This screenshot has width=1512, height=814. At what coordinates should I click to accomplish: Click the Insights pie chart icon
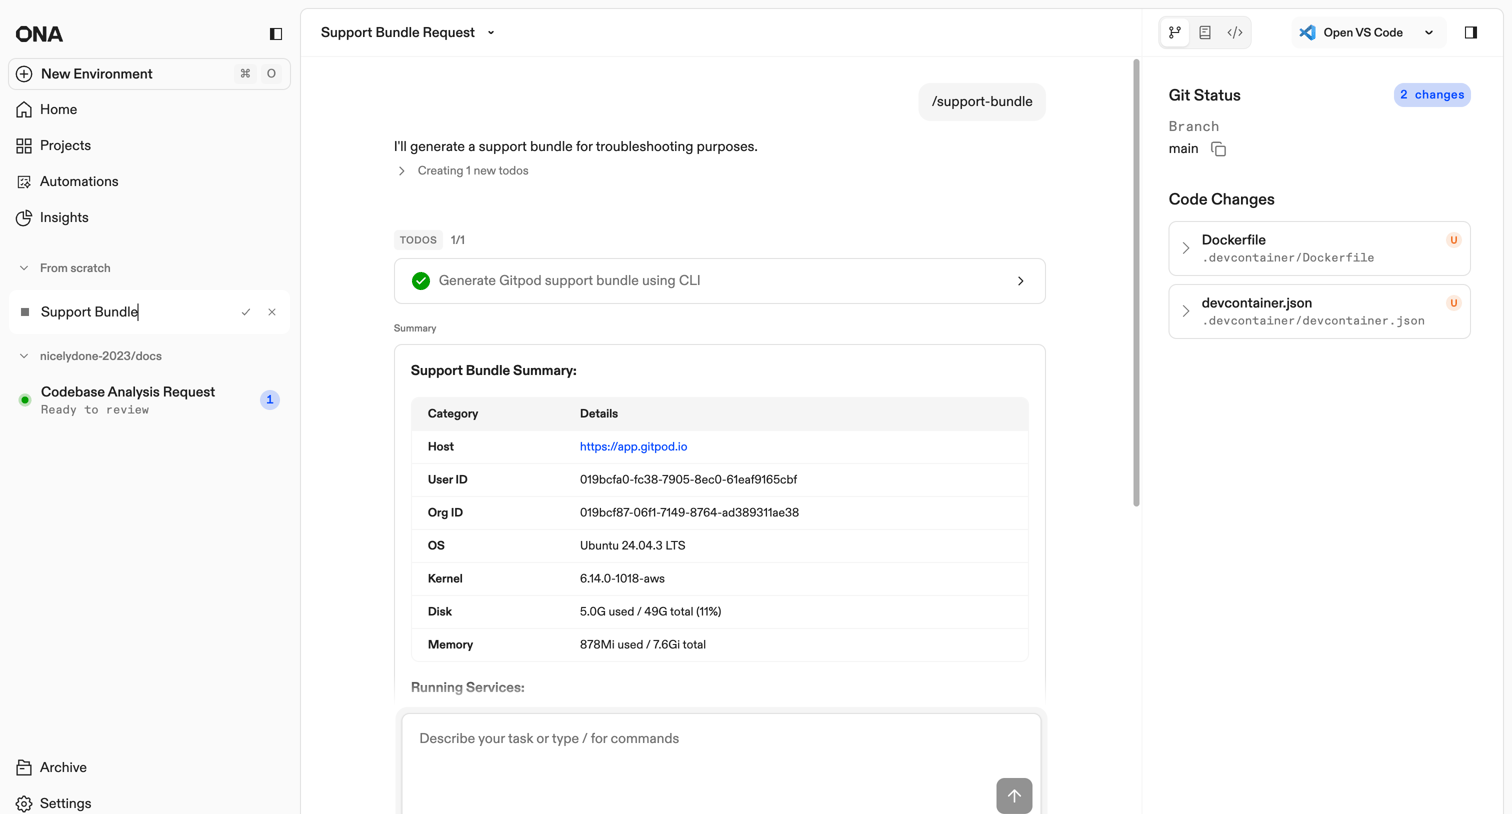pyautogui.click(x=24, y=218)
